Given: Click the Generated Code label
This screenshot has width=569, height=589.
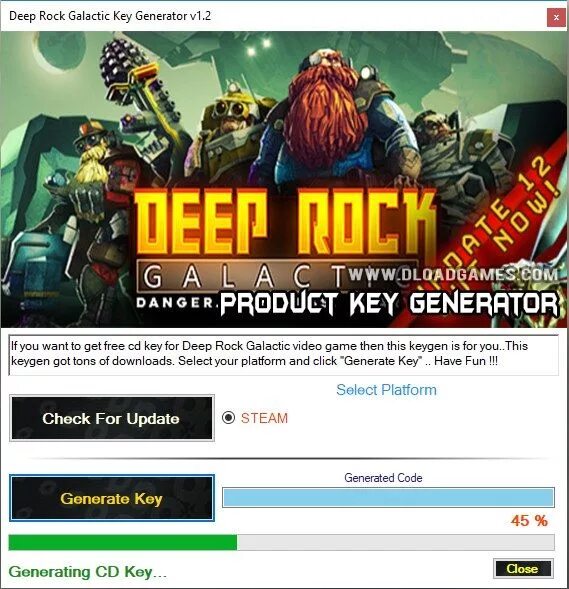Looking at the screenshot, I should 383,477.
